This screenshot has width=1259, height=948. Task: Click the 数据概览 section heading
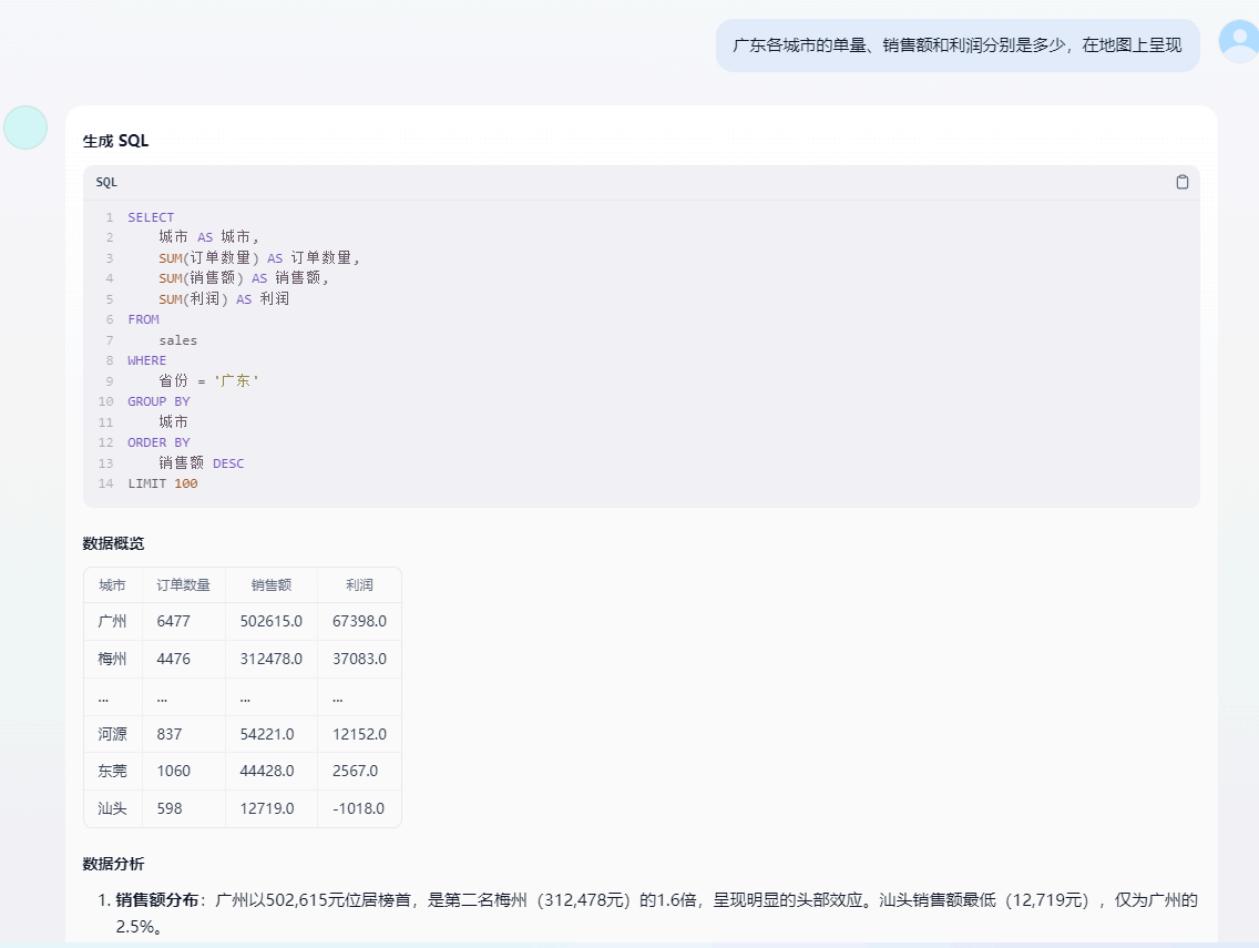click(x=113, y=543)
